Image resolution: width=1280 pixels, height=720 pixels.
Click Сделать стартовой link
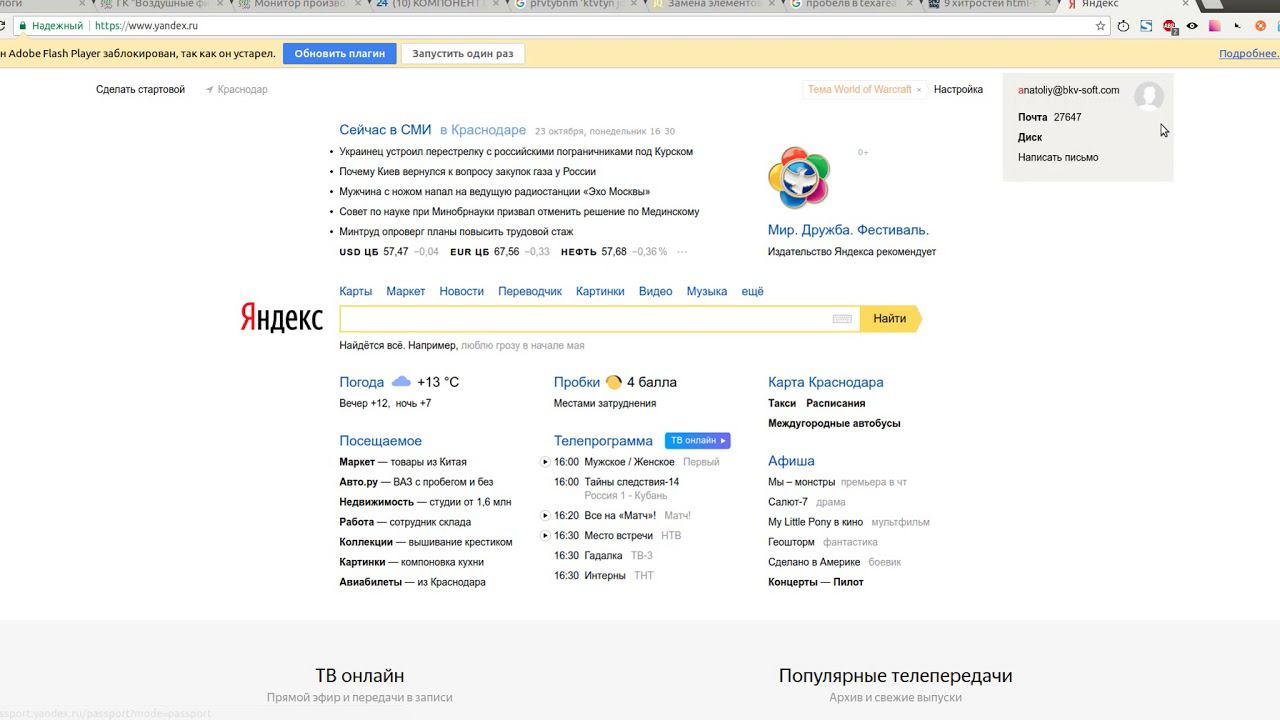[x=141, y=90]
